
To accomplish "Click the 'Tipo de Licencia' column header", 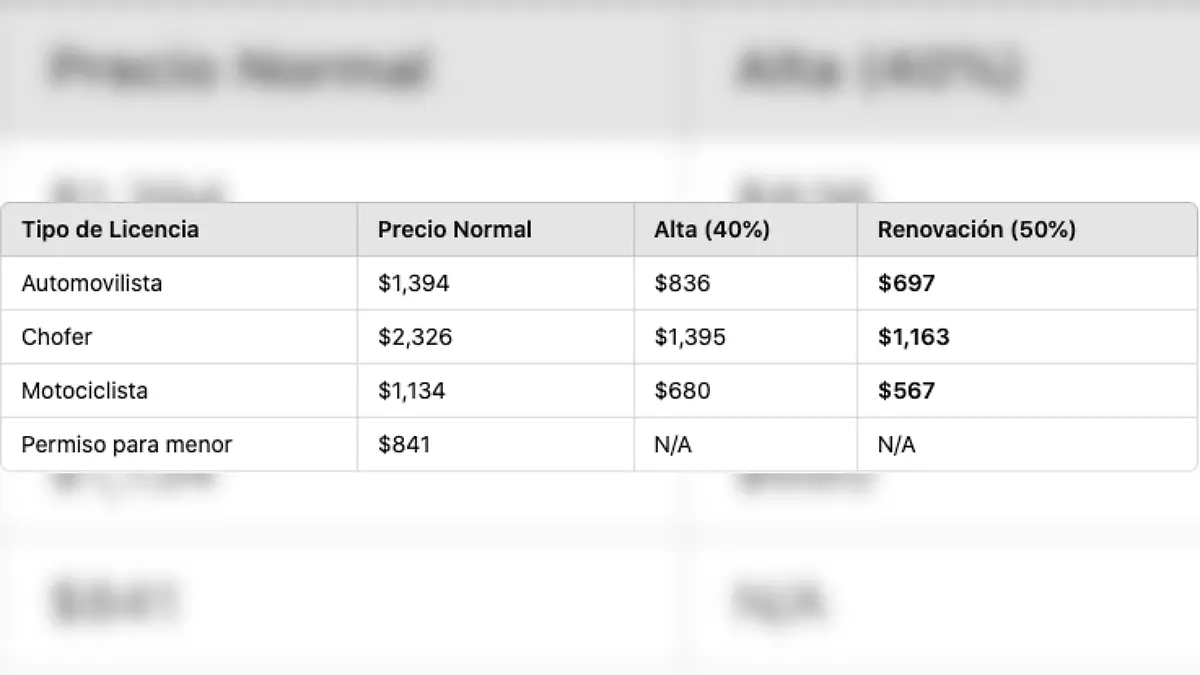I will (x=110, y=229).
